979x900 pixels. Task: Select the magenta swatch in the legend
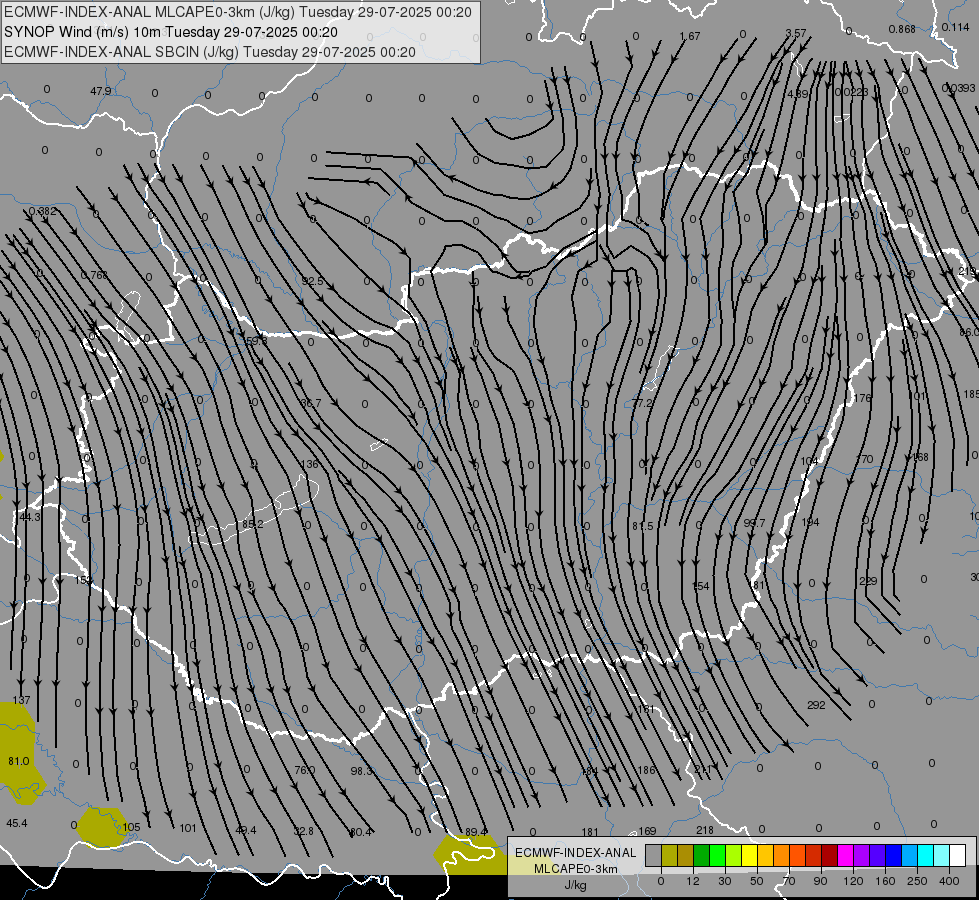(x=845, y=855)
